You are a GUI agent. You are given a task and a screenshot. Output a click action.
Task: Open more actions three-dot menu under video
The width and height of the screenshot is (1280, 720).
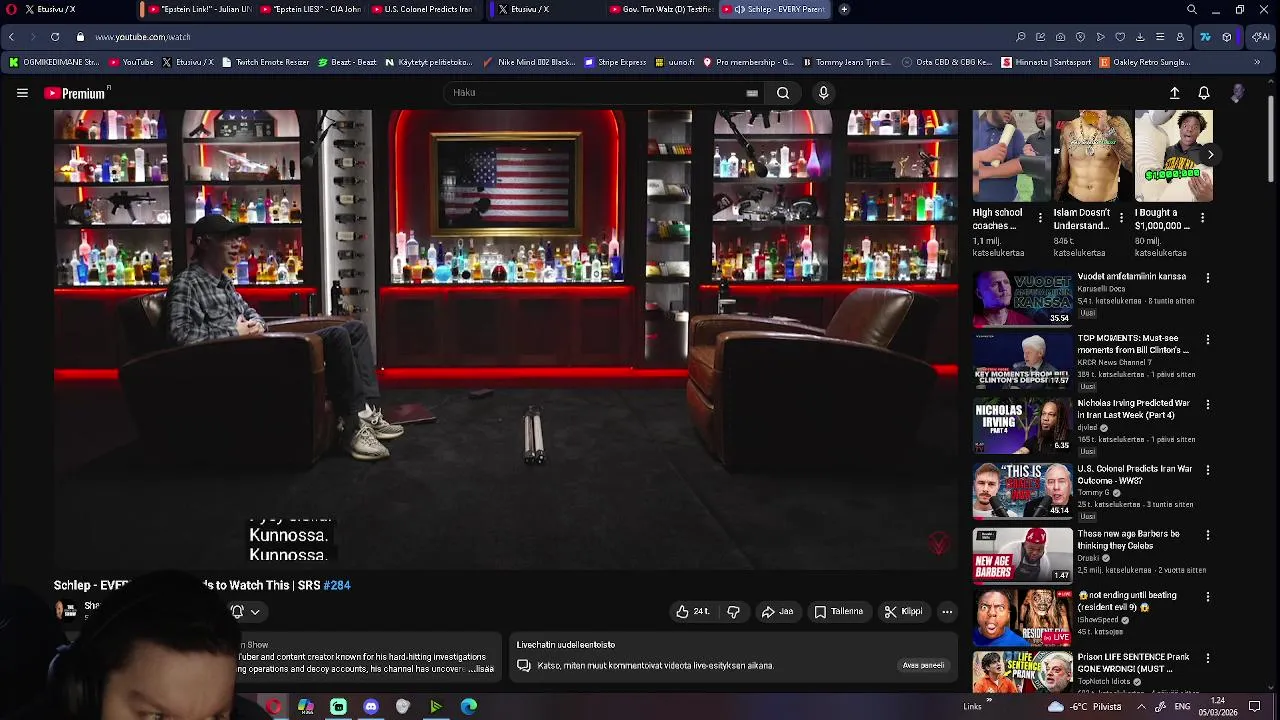click(x=947, y=611)
